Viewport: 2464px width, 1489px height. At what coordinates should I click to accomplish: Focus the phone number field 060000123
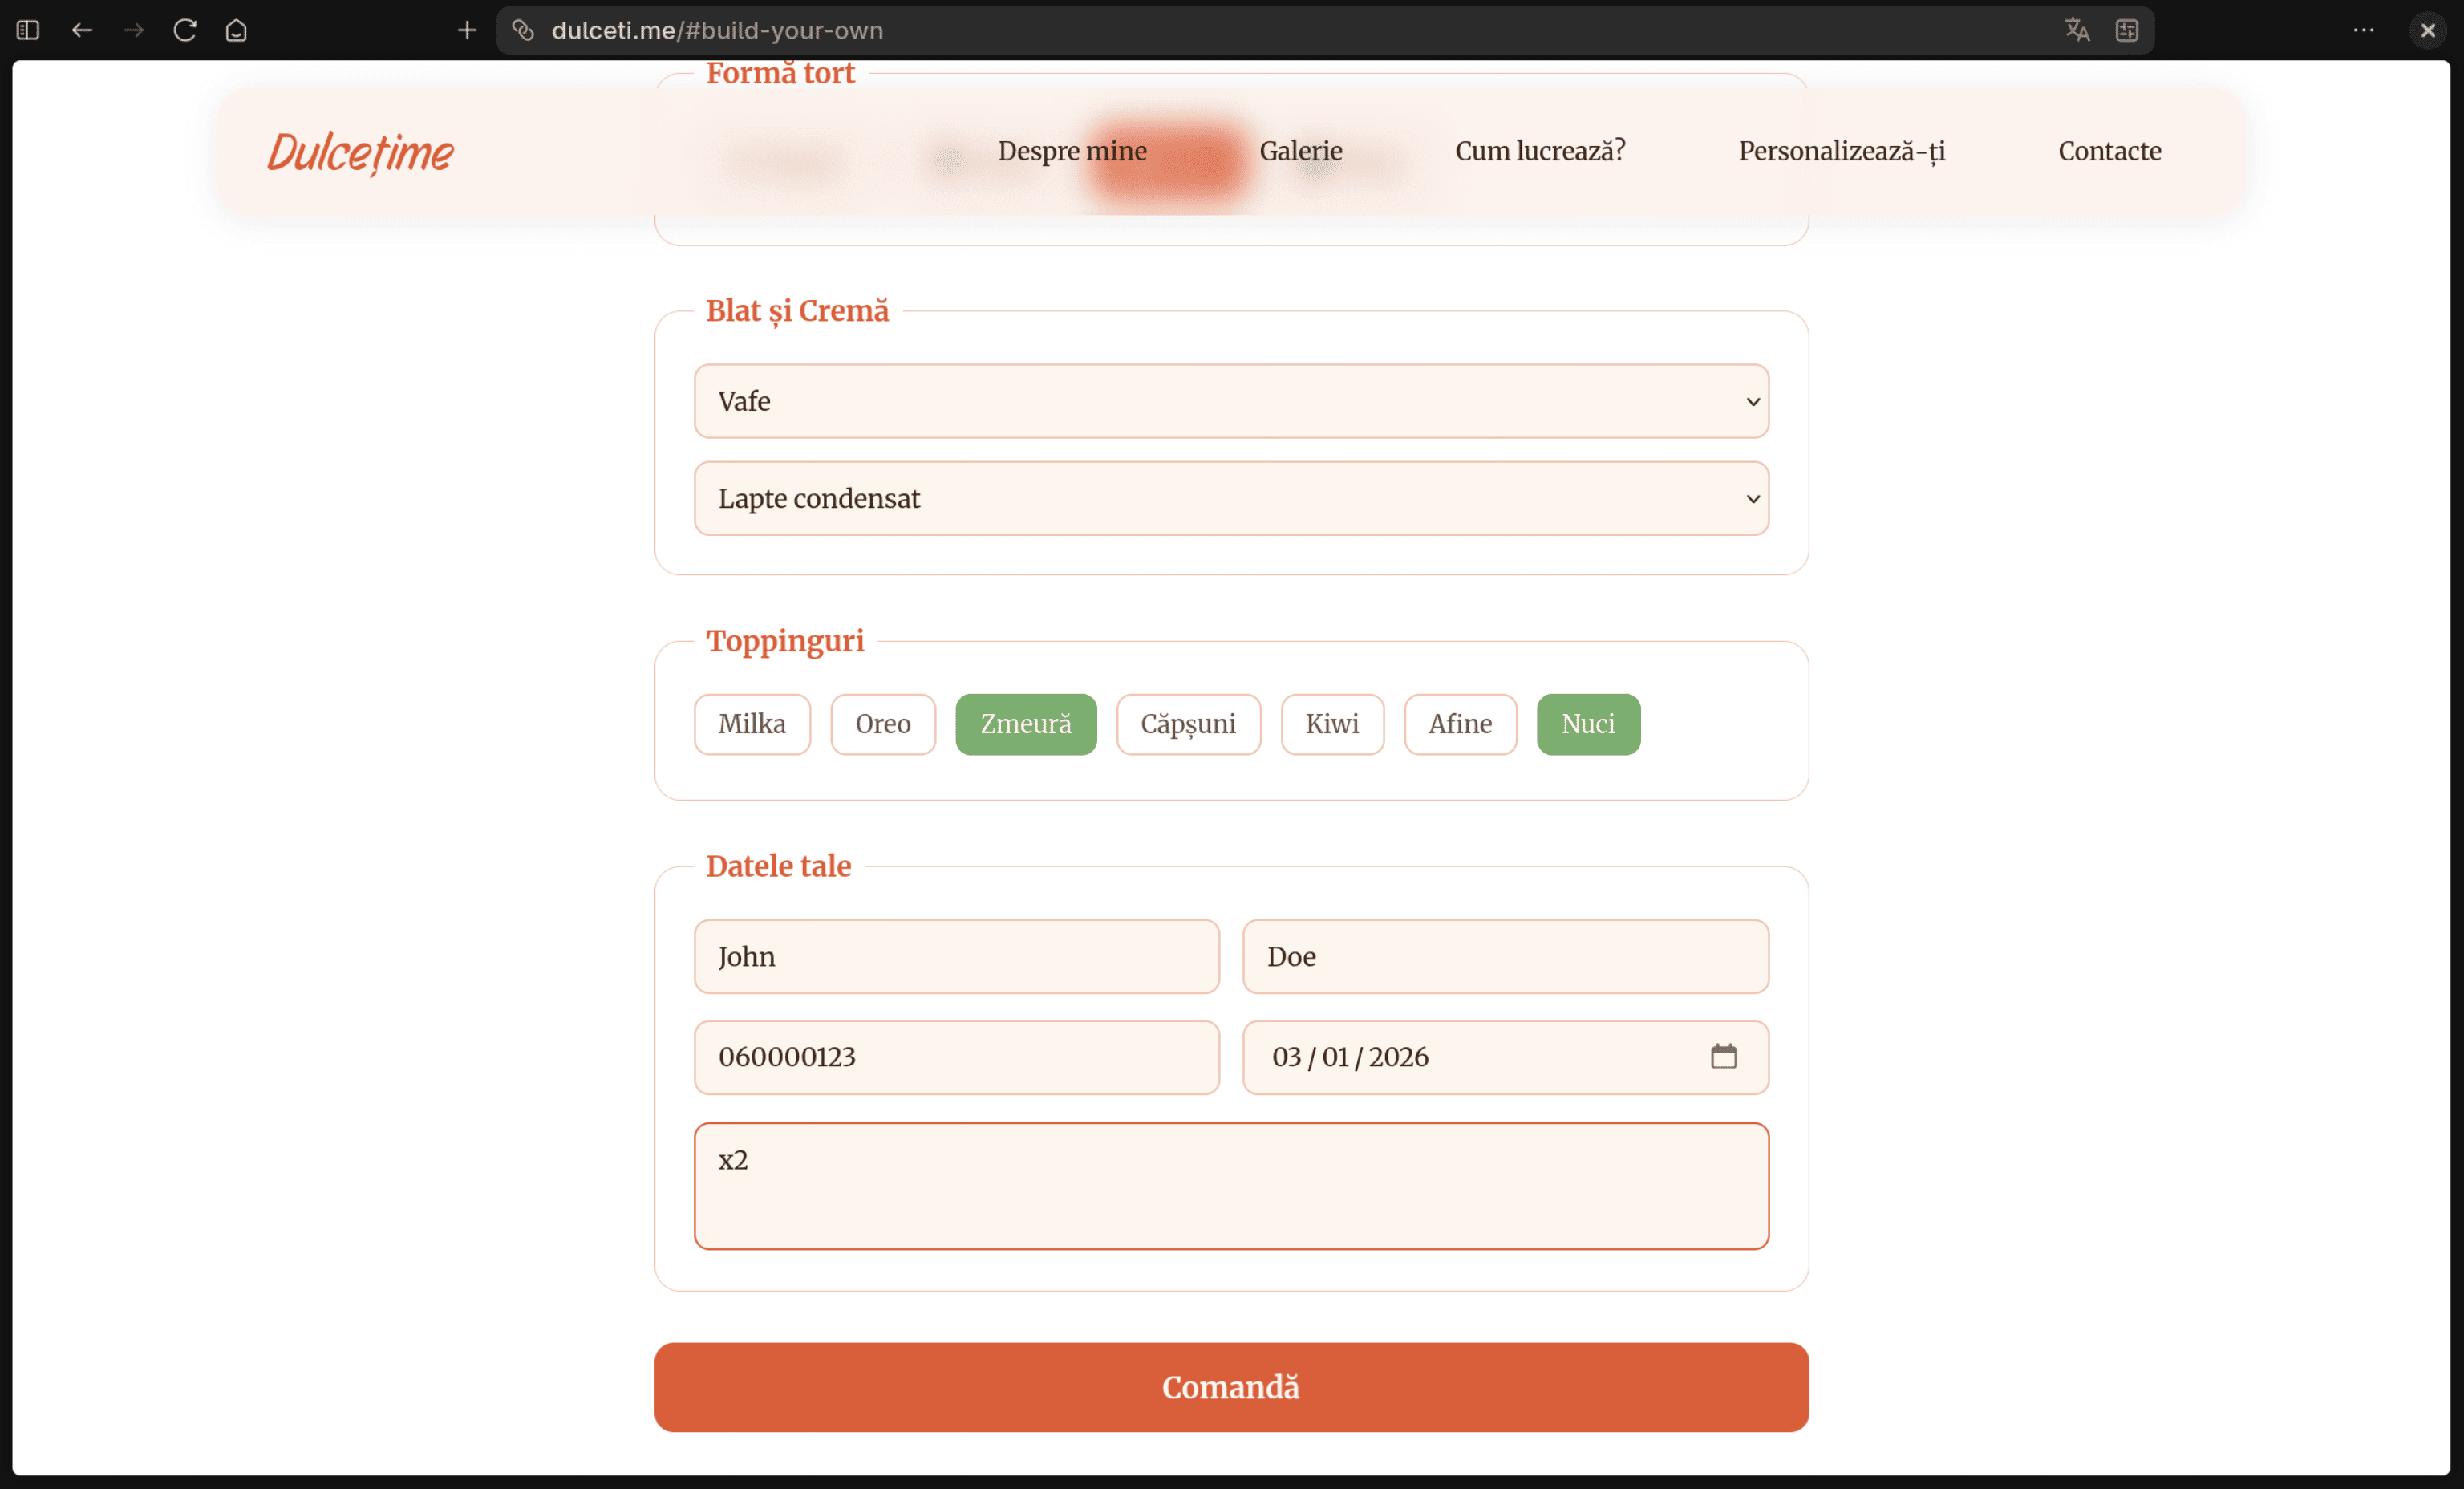click(956, 1057)
